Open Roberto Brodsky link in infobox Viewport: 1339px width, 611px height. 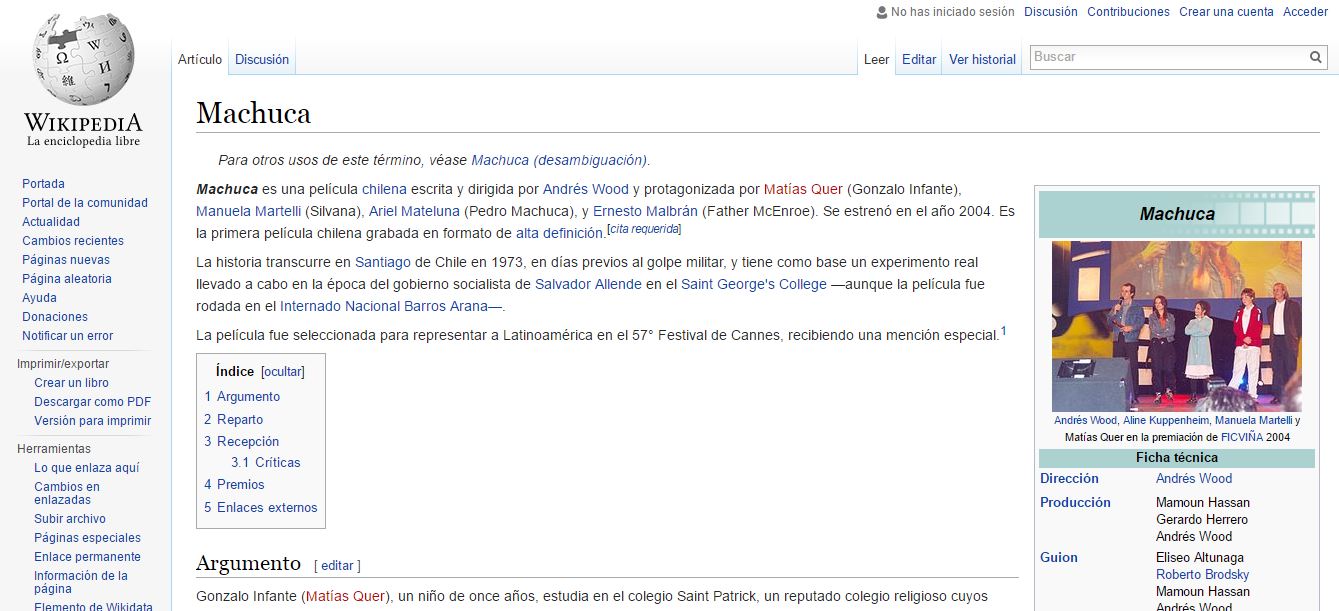tap(1202, 575)
